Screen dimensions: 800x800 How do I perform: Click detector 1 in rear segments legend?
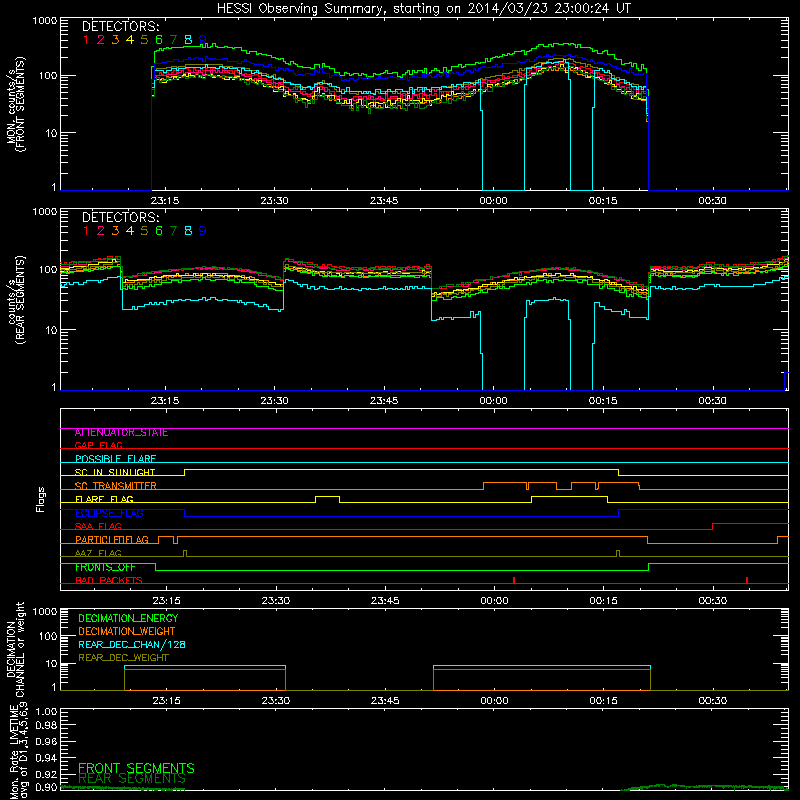point(86,231)
